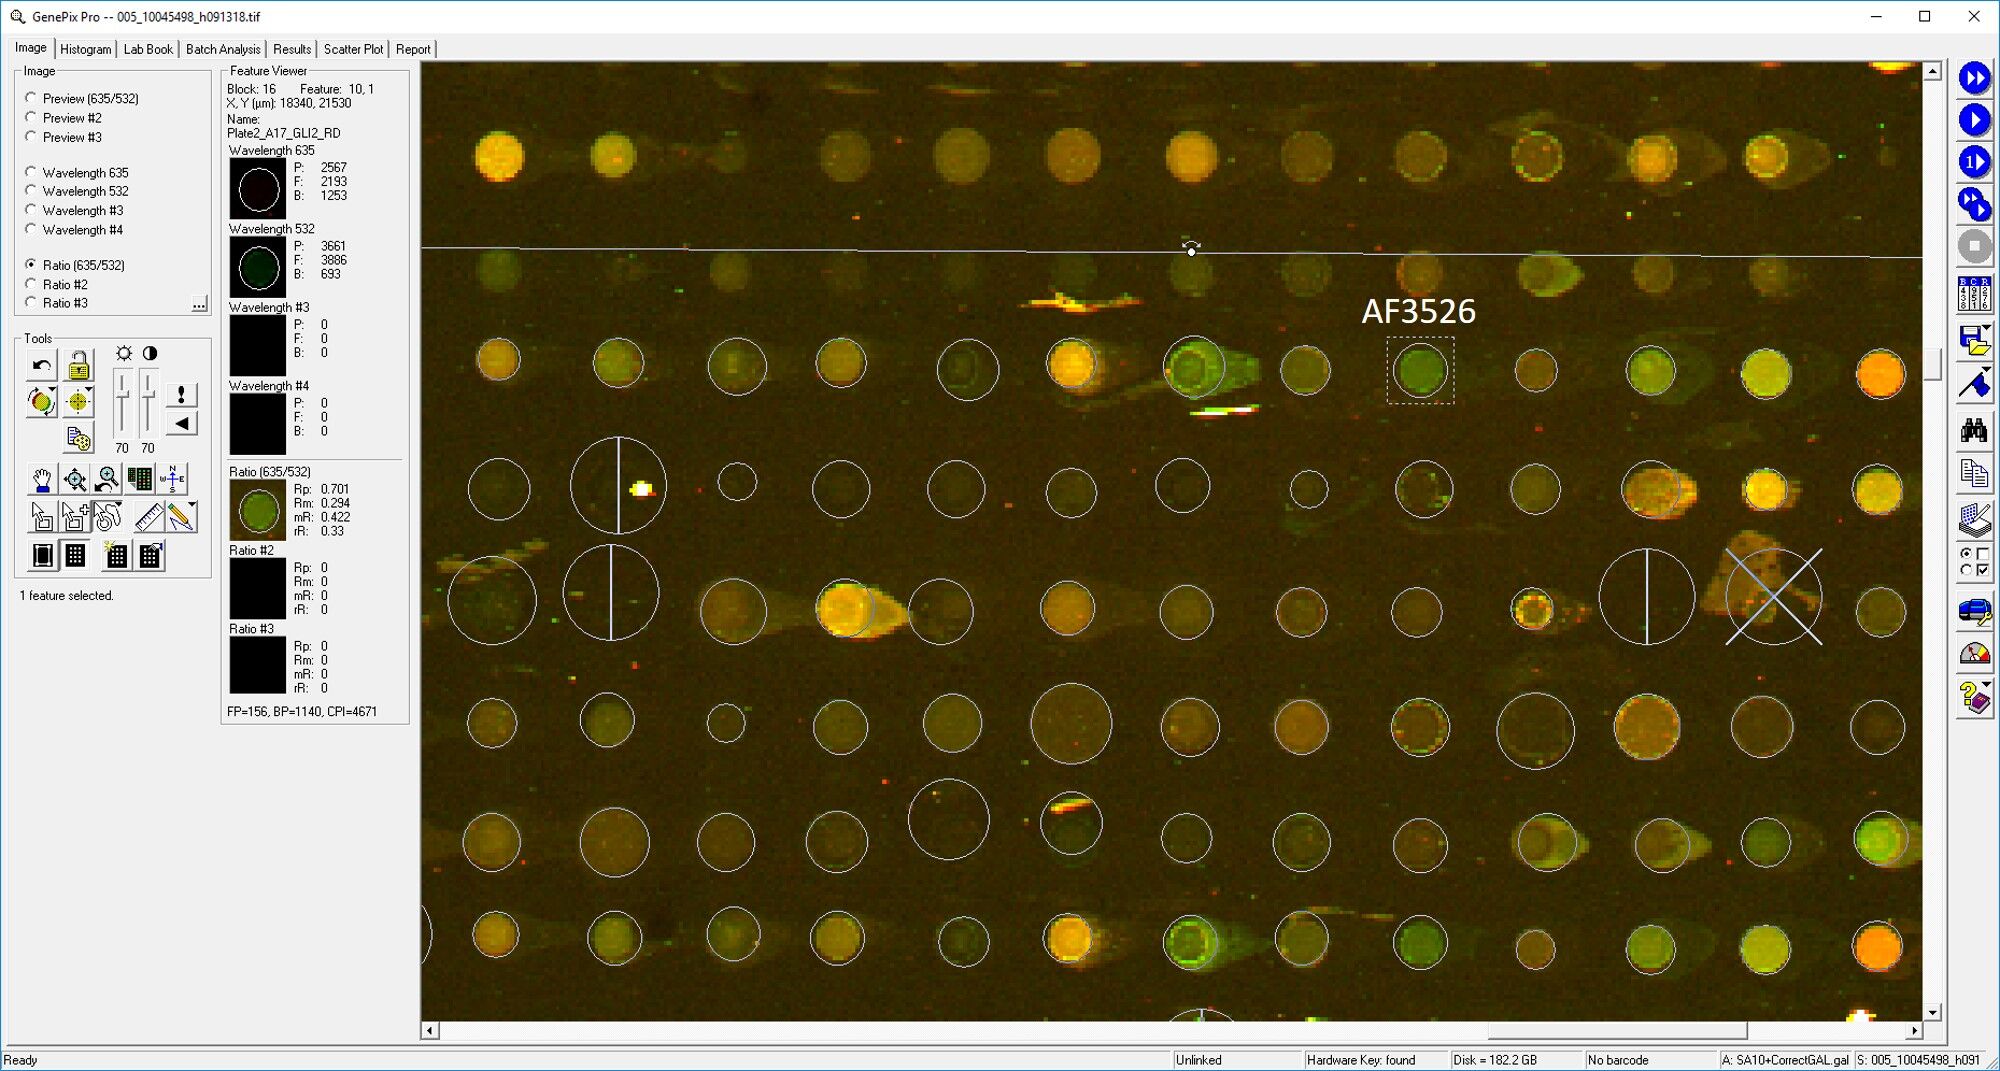Click the compass orientation tool icon
2000x1071 pixels.
click(x=172, y=480)
